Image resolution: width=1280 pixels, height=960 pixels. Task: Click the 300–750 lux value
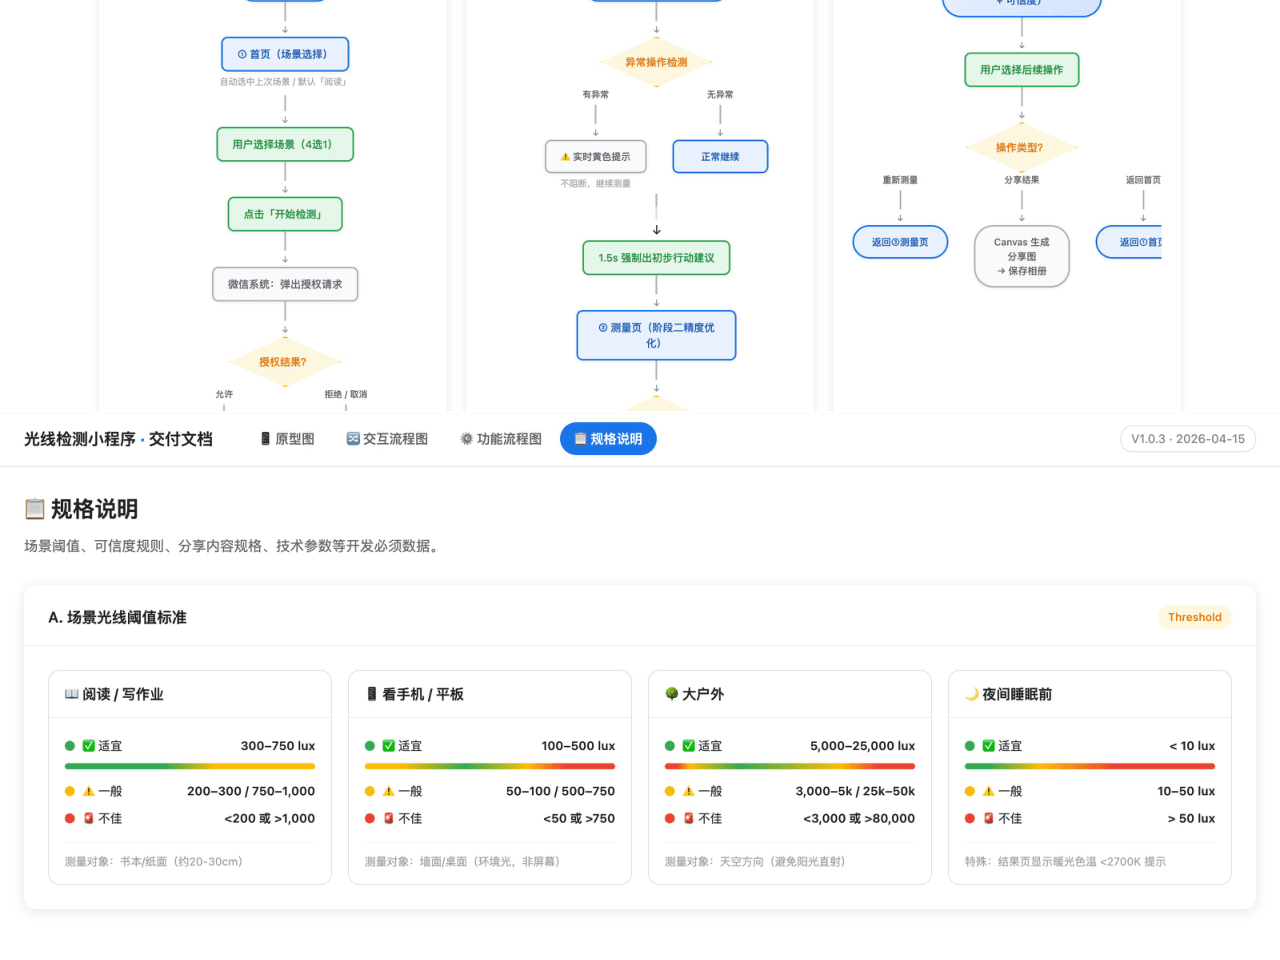278,746
